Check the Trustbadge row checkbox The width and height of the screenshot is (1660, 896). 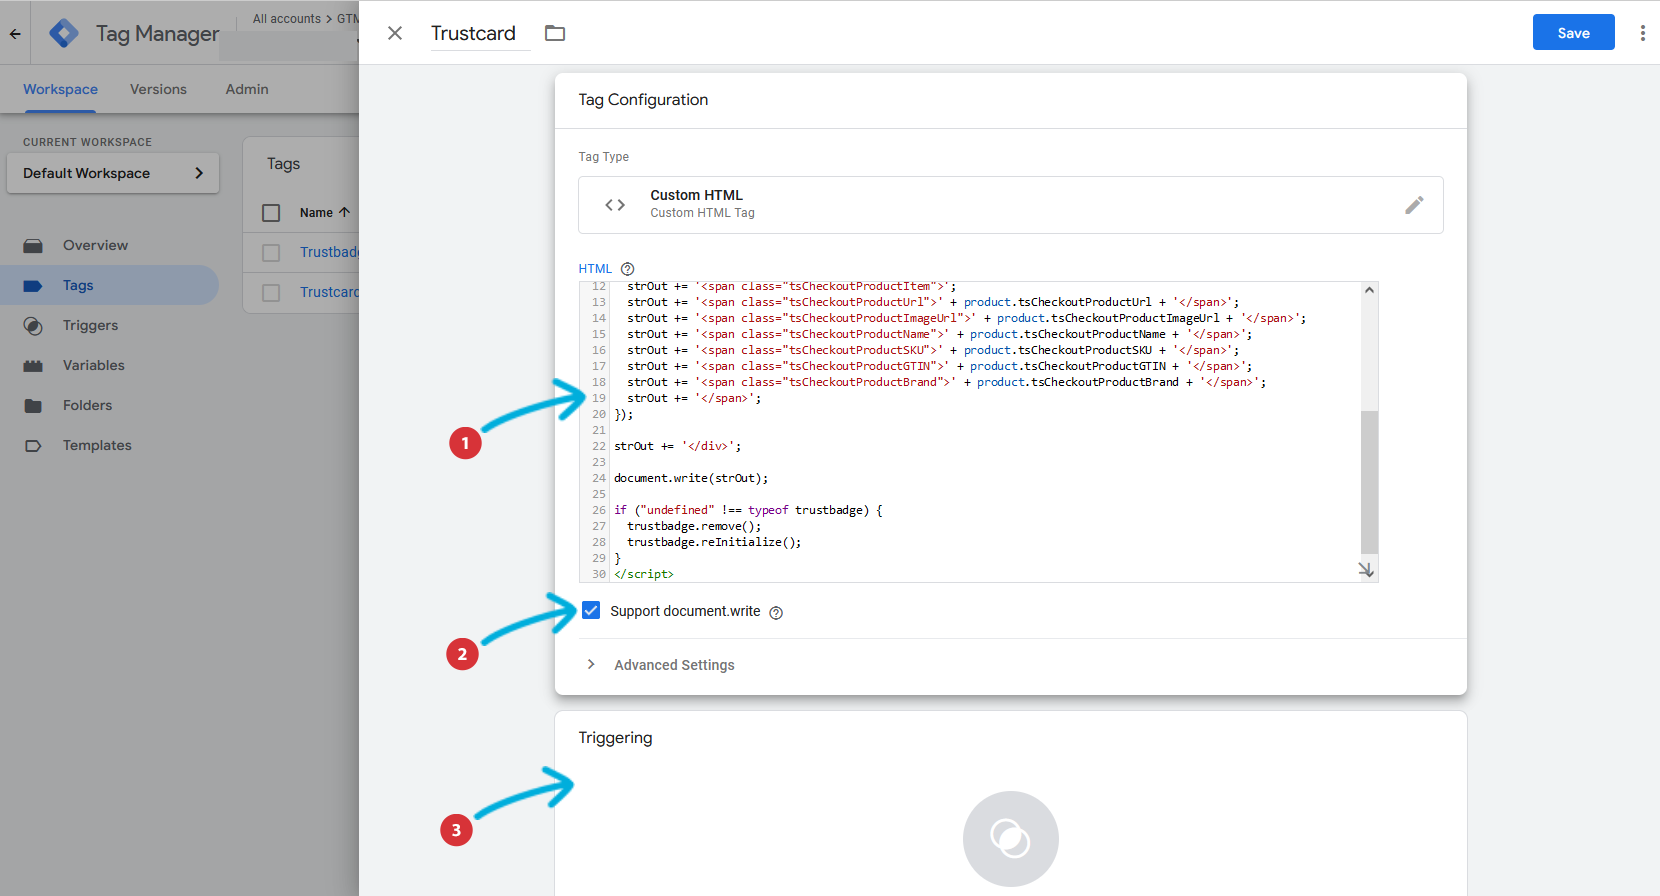[271, 253]
